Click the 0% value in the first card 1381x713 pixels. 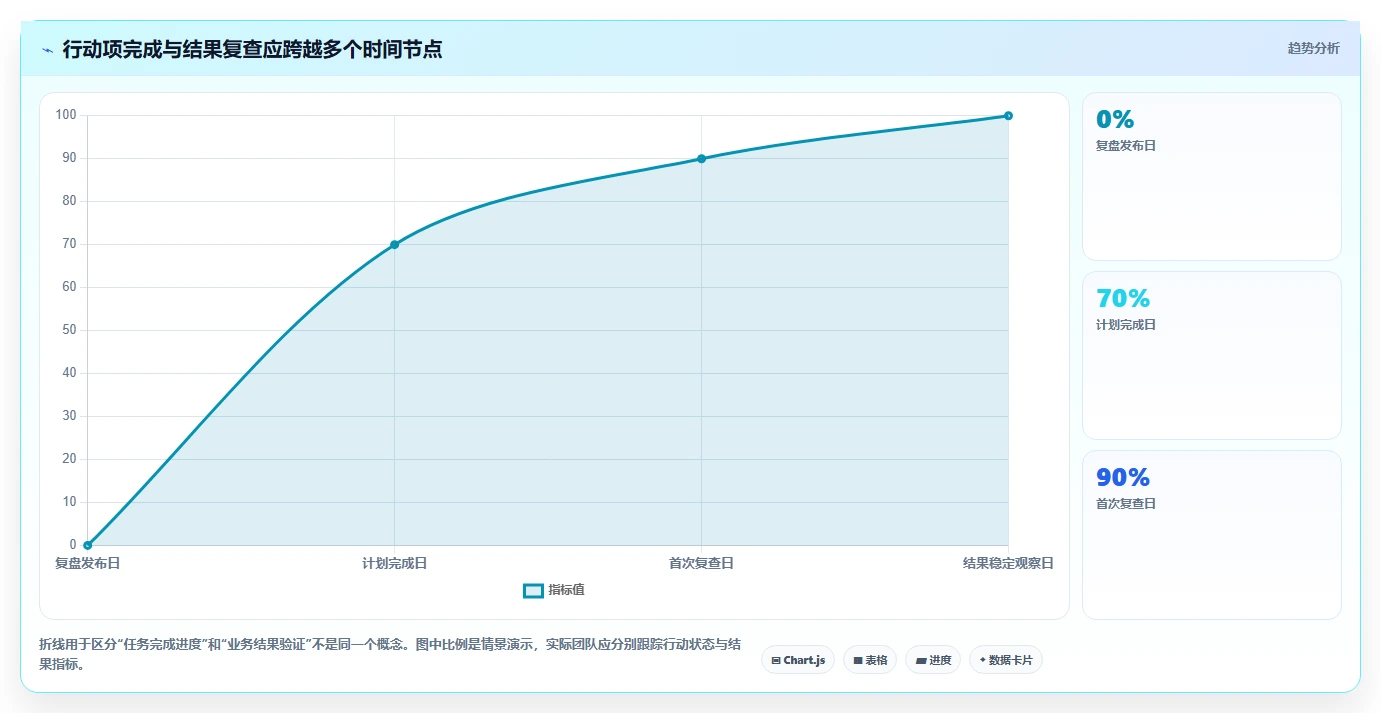(x=1115, y=120)
